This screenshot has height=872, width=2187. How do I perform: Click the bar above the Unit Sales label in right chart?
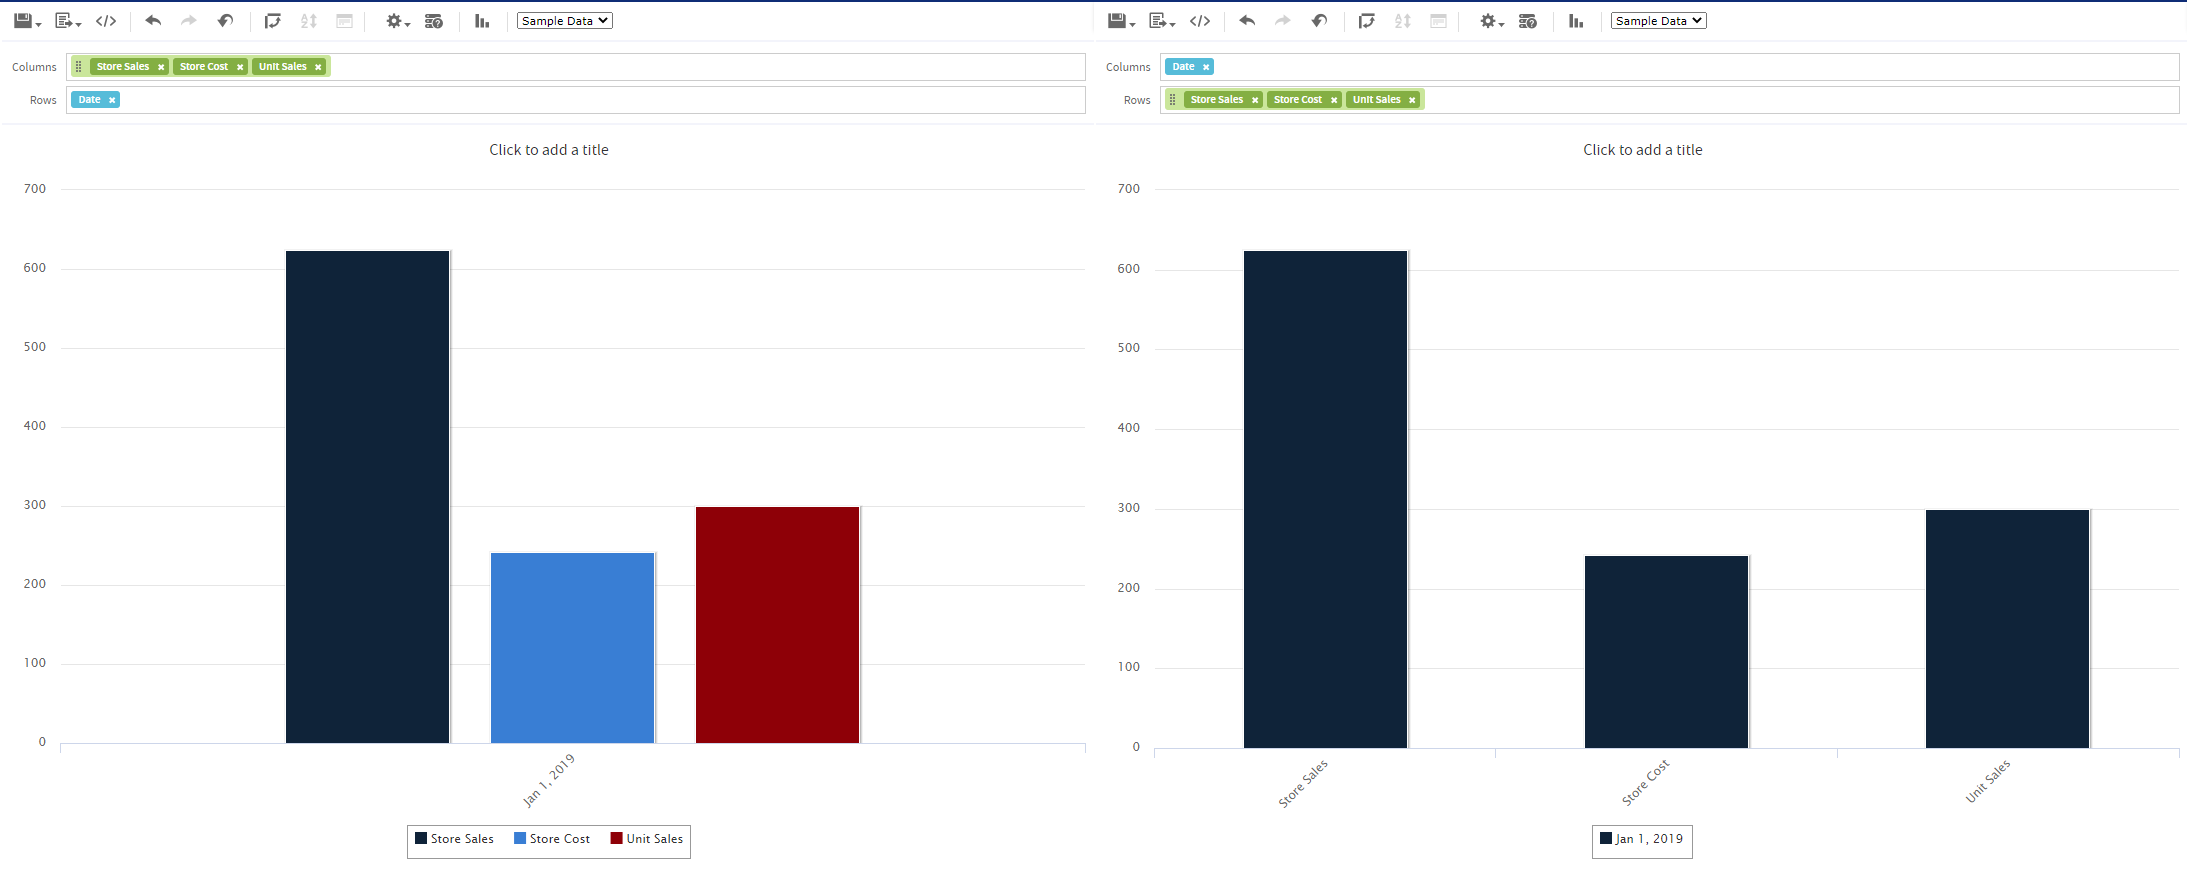coord(2008,629)
